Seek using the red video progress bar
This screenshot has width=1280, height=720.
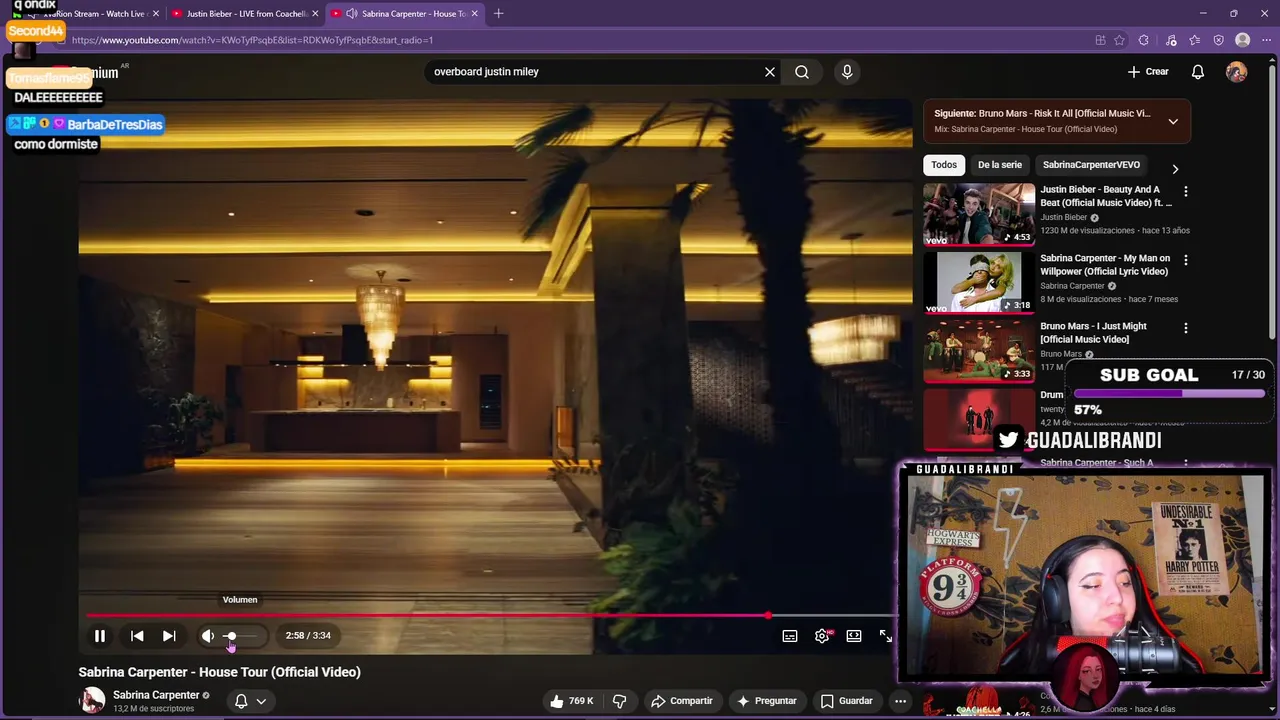click(489, 616)
